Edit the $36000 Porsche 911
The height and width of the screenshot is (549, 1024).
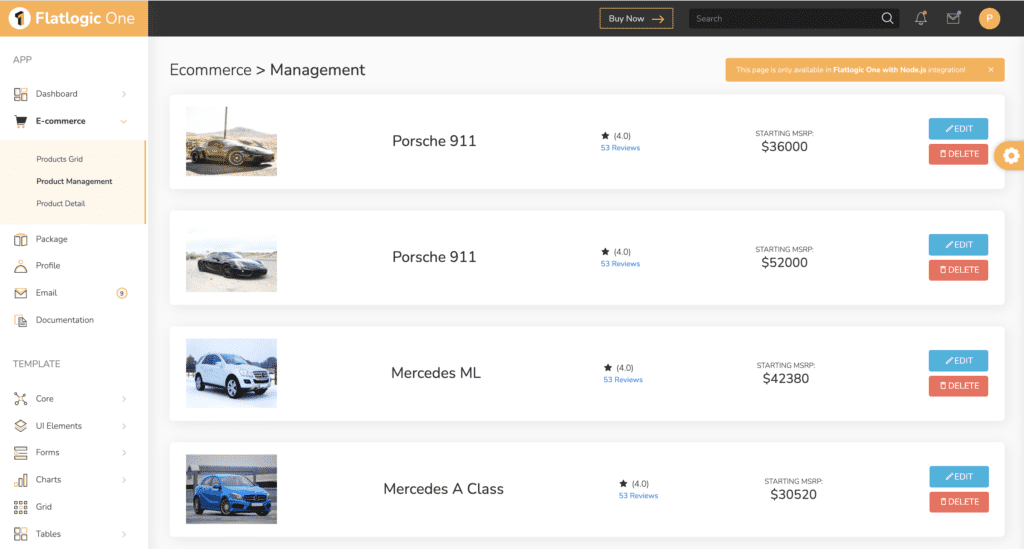point(958,129)
